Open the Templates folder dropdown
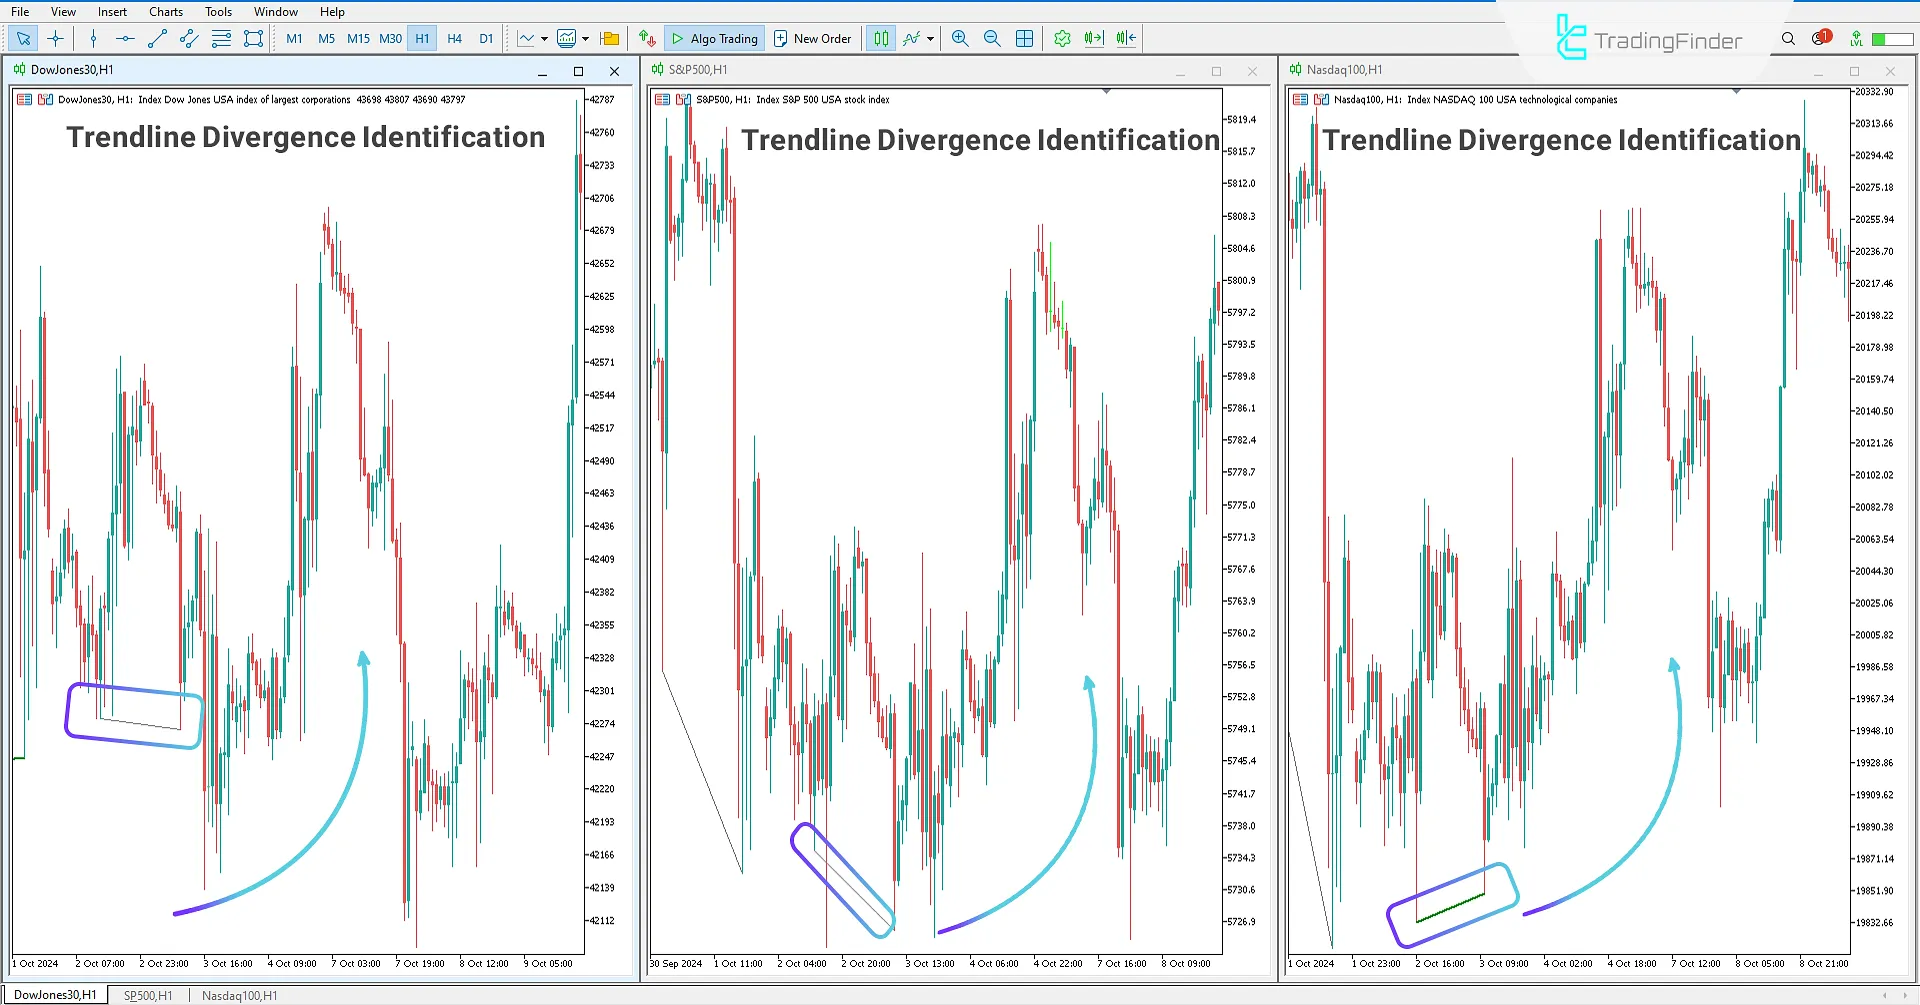 (x=610, y=38)
